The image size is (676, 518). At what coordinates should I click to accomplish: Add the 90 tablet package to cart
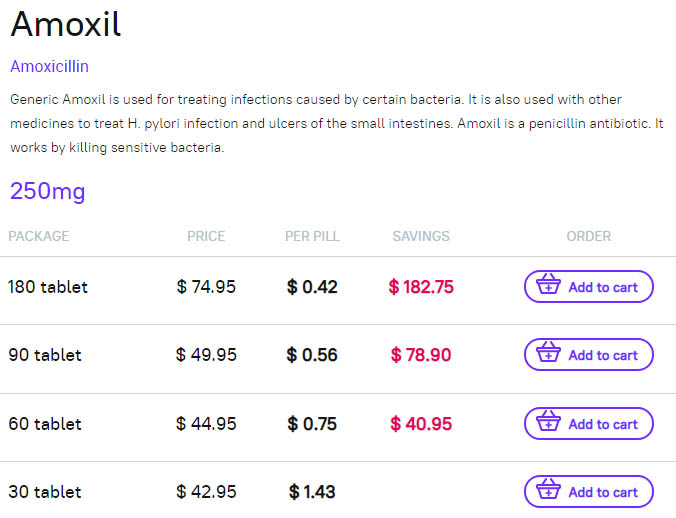pos(588,355)
